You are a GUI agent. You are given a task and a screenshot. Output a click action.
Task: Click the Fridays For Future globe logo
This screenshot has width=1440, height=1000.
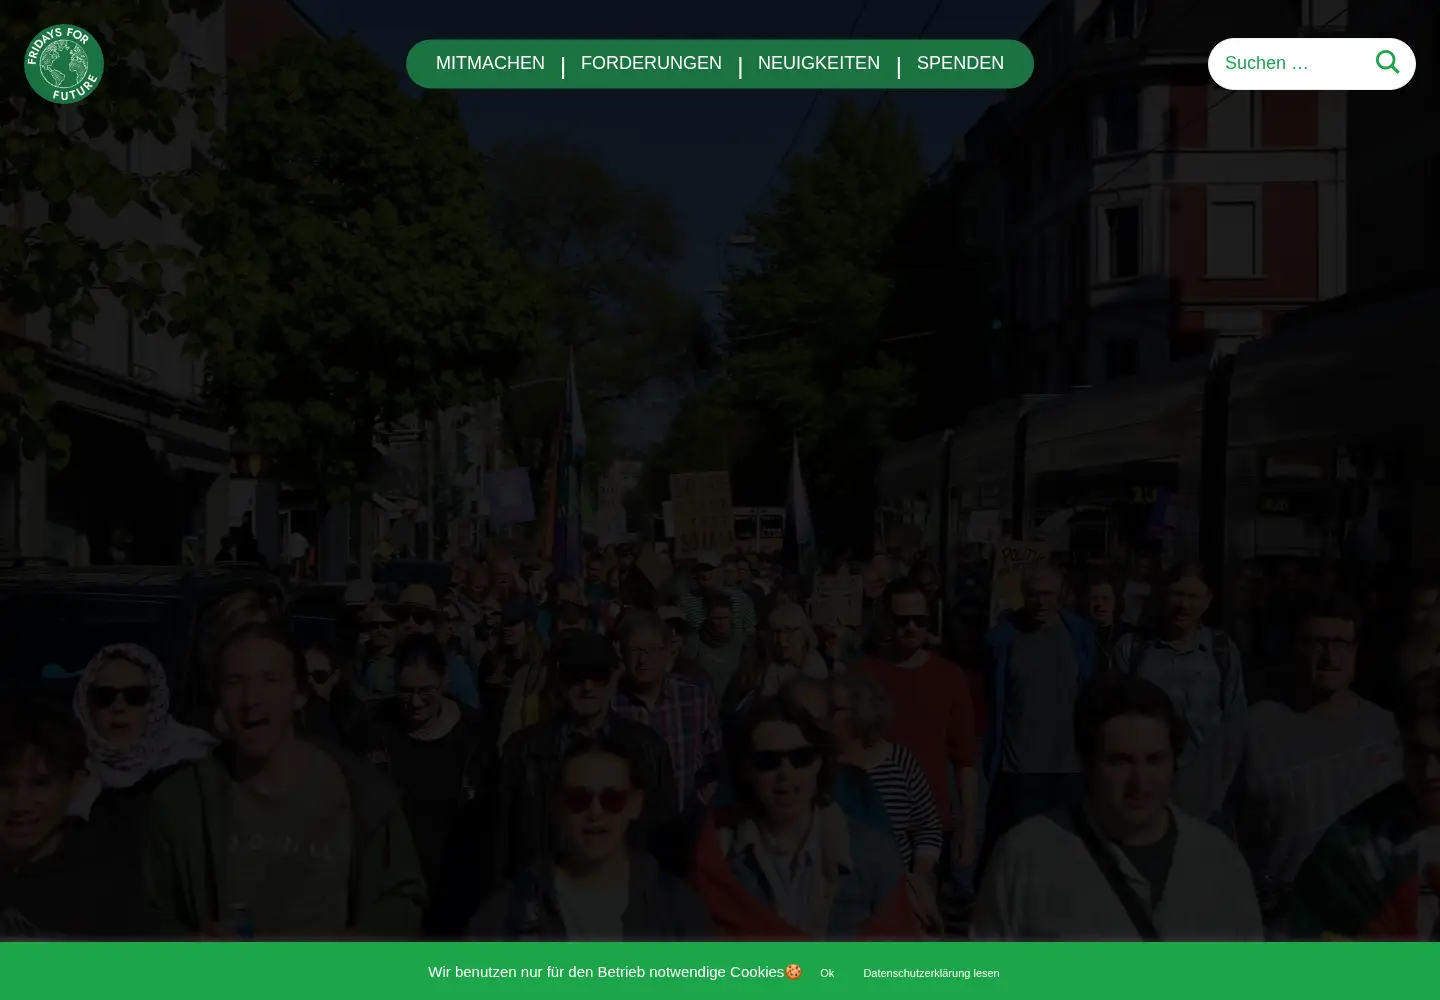coord(64,64)
